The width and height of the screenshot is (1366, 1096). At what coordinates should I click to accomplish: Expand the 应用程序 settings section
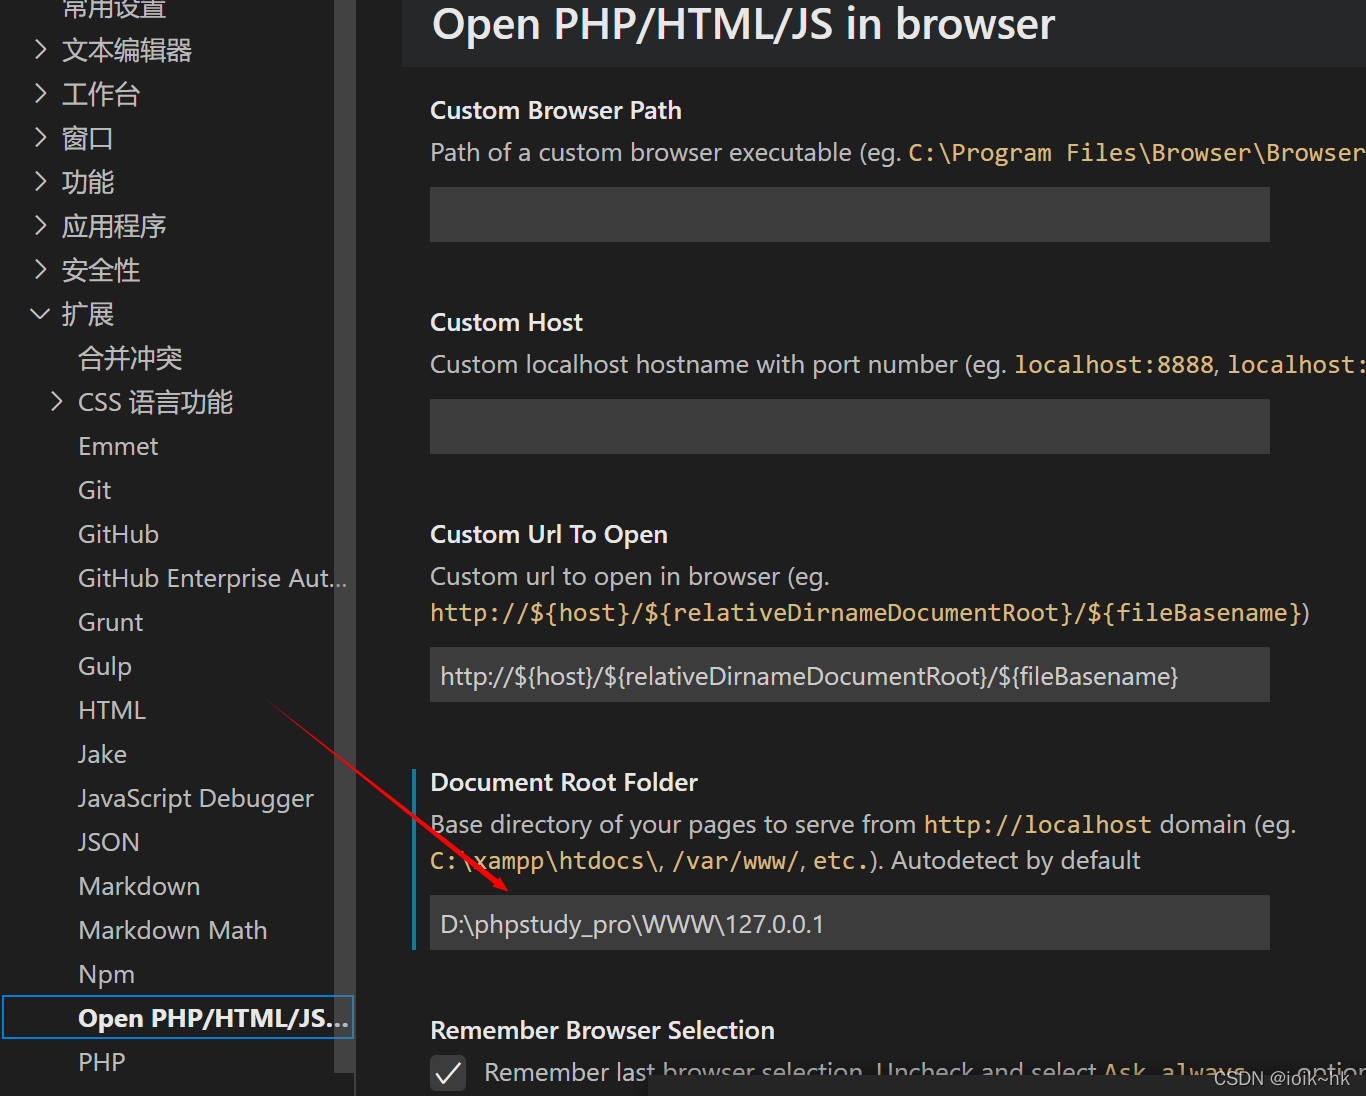click(x=41, y=225)
